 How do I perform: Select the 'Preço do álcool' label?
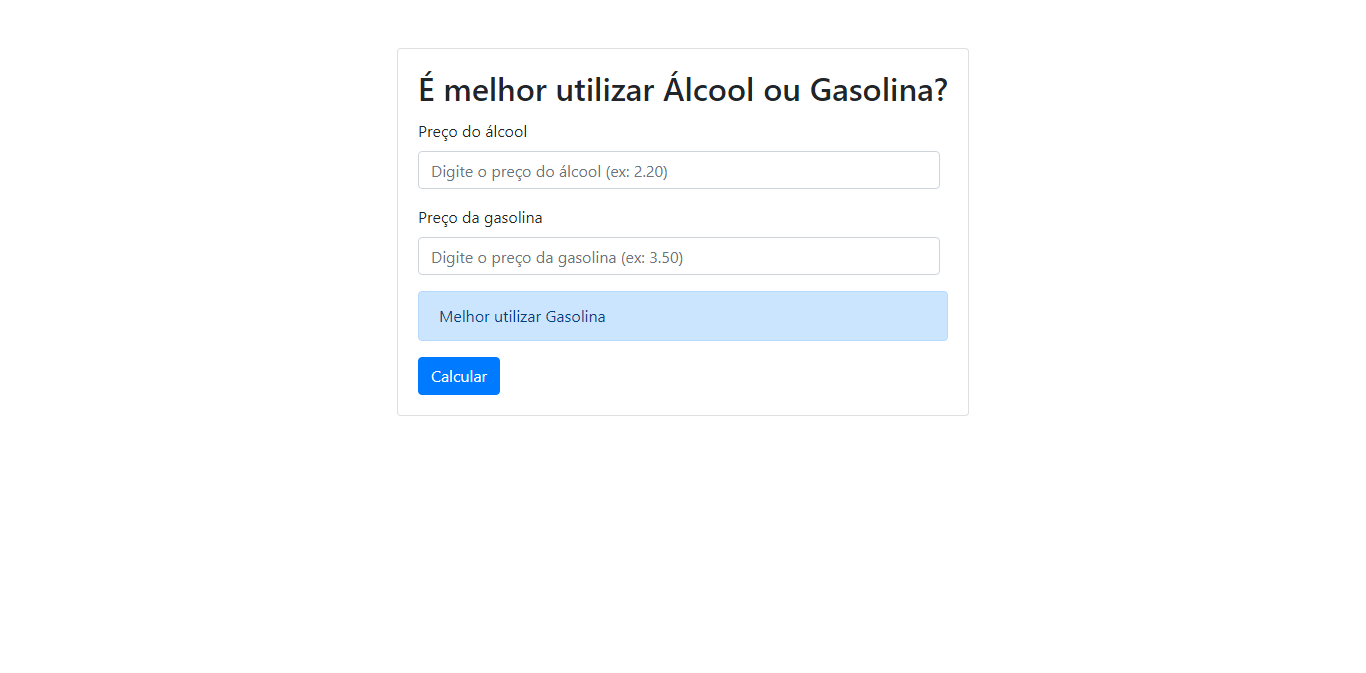pos(472,131)
